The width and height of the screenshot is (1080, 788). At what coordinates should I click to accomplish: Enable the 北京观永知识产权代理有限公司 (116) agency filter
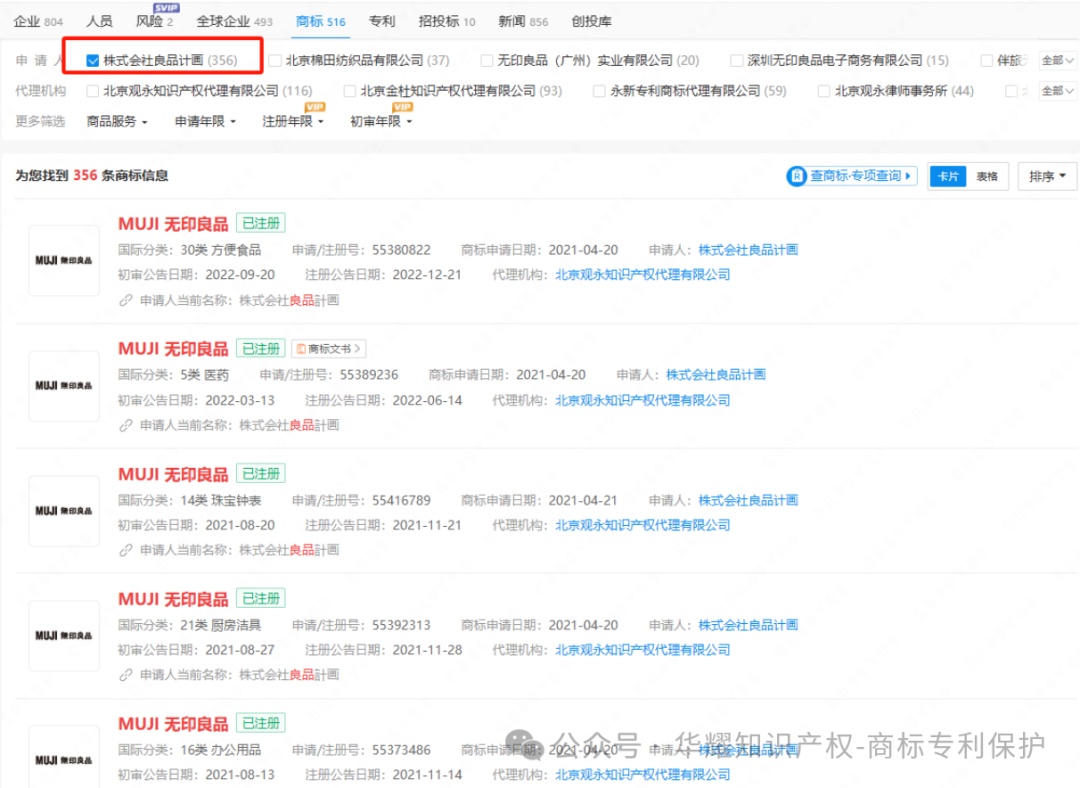92,91
